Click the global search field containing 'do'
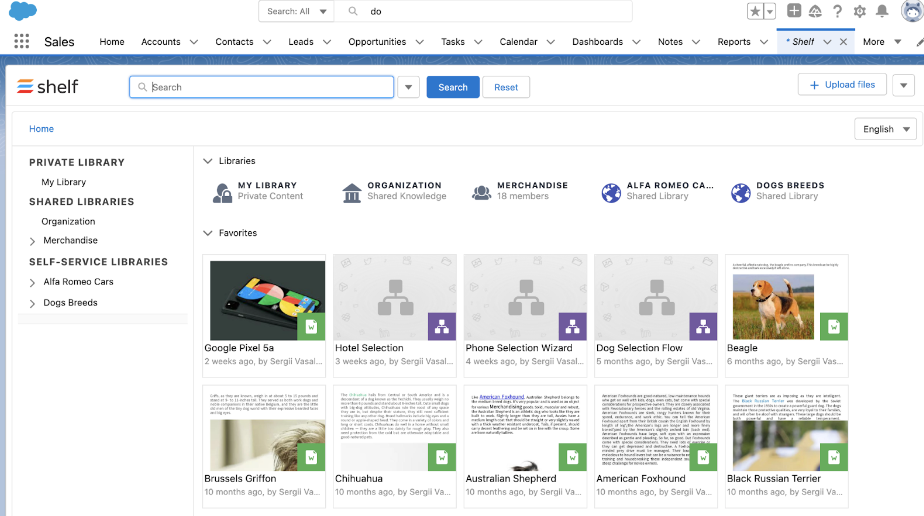The image size is (924, 516). tap(483, 11)
